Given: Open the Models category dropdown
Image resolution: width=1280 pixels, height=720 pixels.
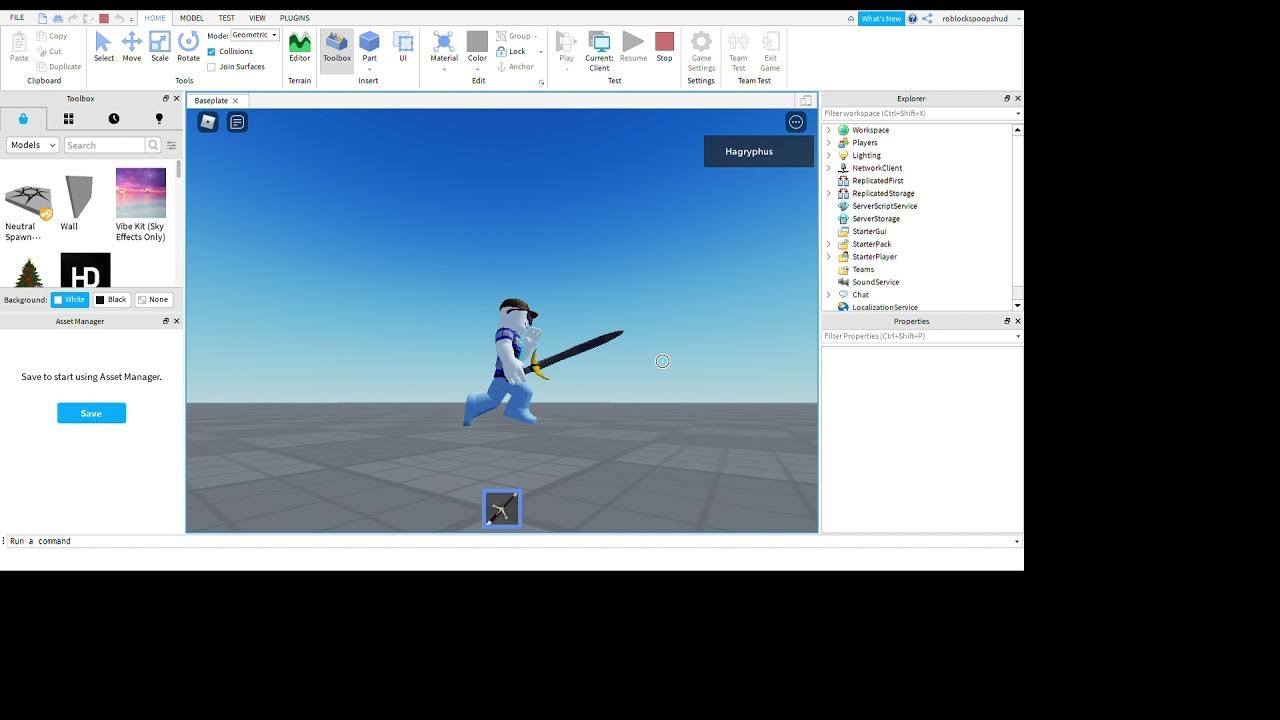Looking at the screenshot, I should tap(32, 145).
